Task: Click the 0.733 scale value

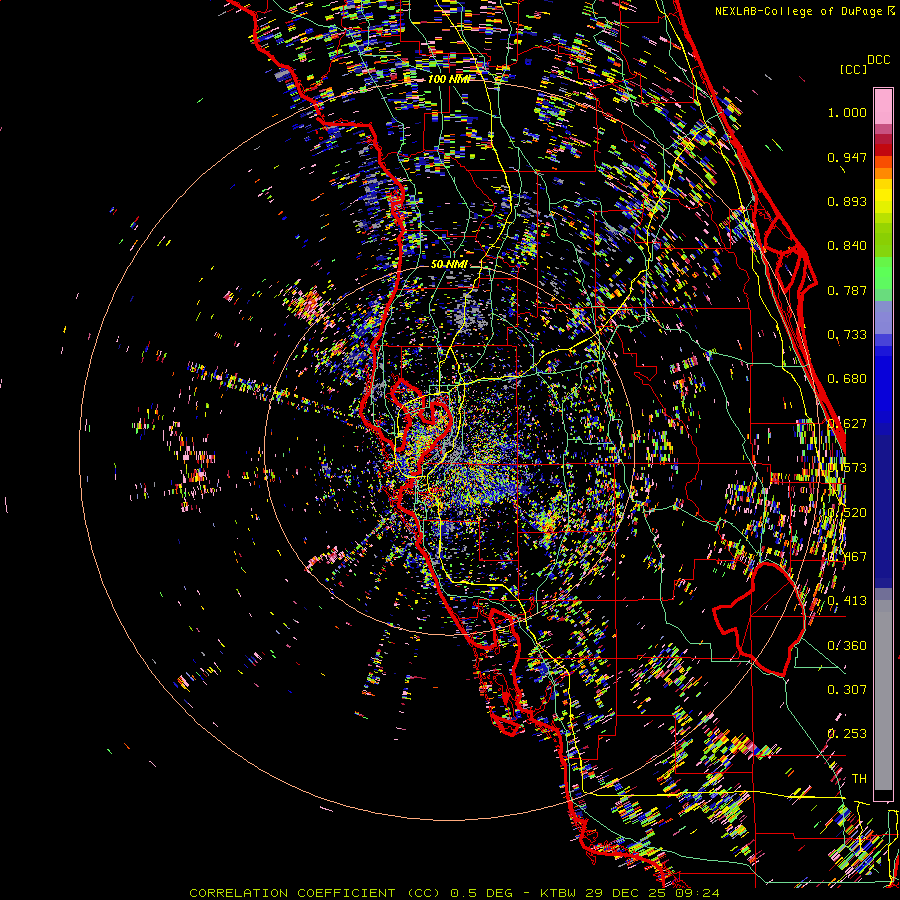Action: 847,335
